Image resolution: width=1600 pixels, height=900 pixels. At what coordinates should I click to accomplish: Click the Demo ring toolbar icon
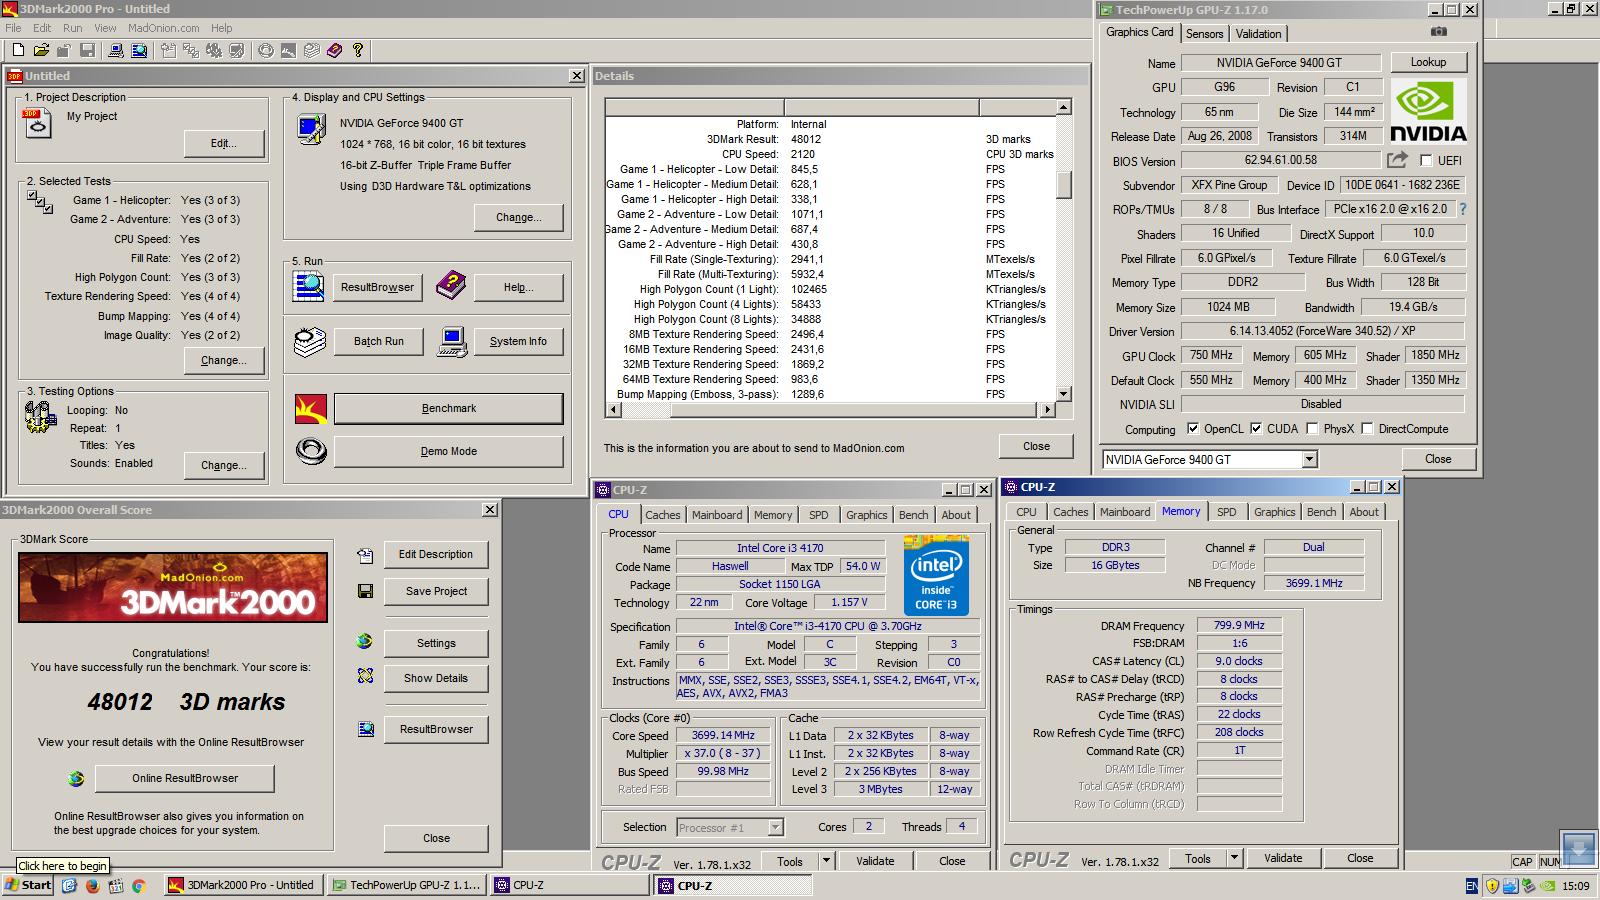tap(265, 50)
